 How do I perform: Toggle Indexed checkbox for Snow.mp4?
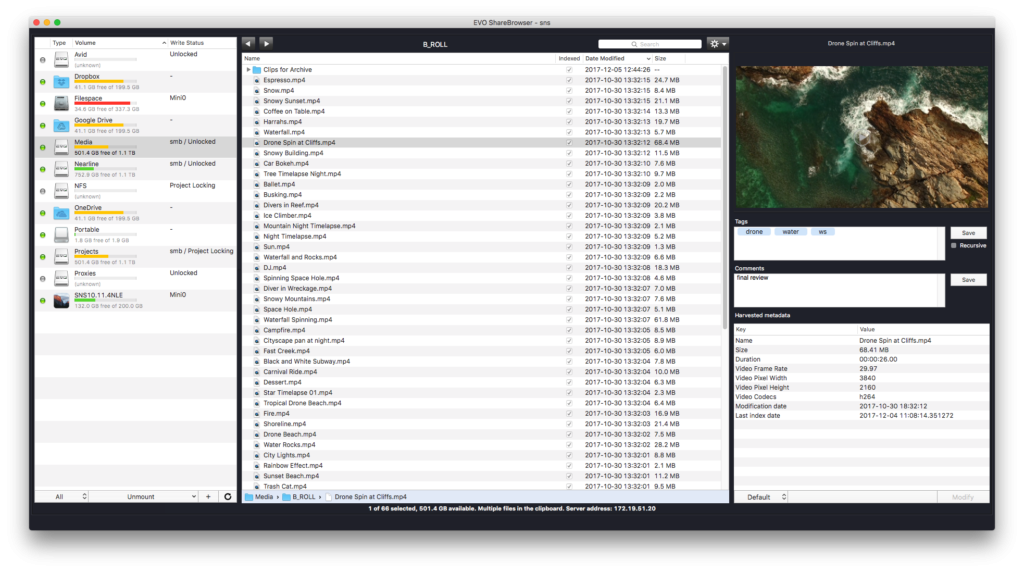569,90
